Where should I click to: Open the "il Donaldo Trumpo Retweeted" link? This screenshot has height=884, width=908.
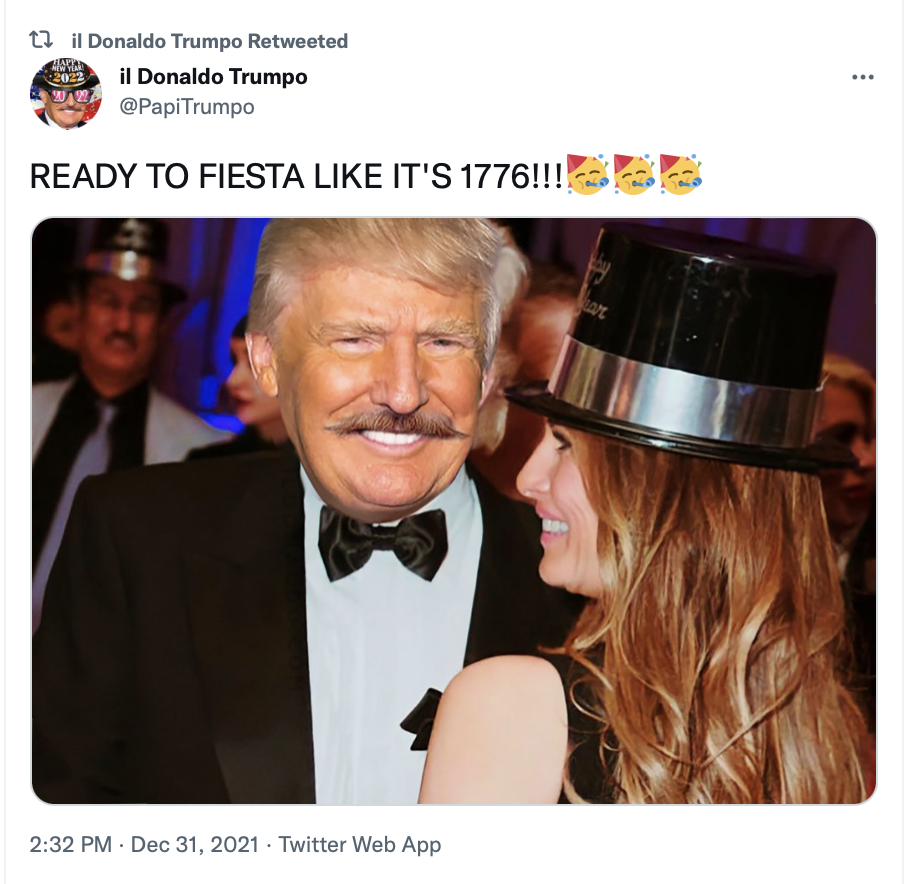tap(210, 41)
